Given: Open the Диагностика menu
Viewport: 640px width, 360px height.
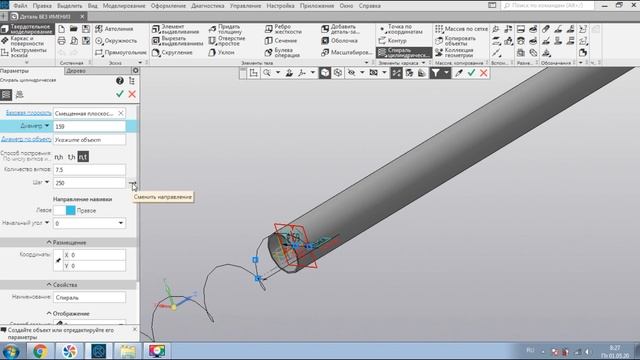Looking at the screenshot, I should click(x=207, y=6).
